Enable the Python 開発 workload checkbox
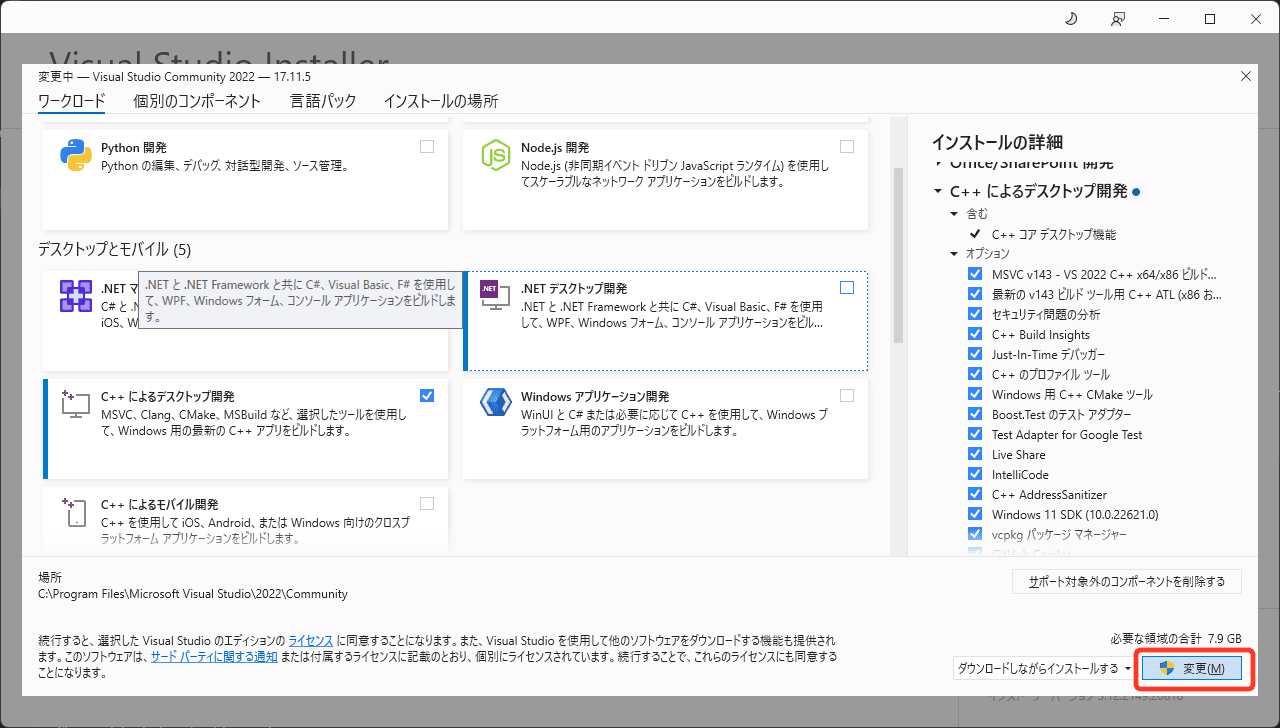This screenshot has height=728, width=1280. pyautogui.click(x=427, y=146)
